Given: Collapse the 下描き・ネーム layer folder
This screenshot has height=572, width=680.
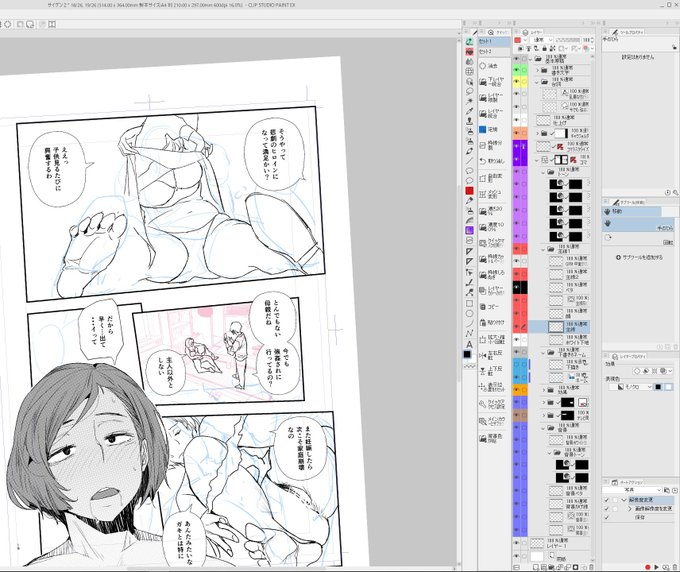Looking at the screenshot, I should point(543,353).
